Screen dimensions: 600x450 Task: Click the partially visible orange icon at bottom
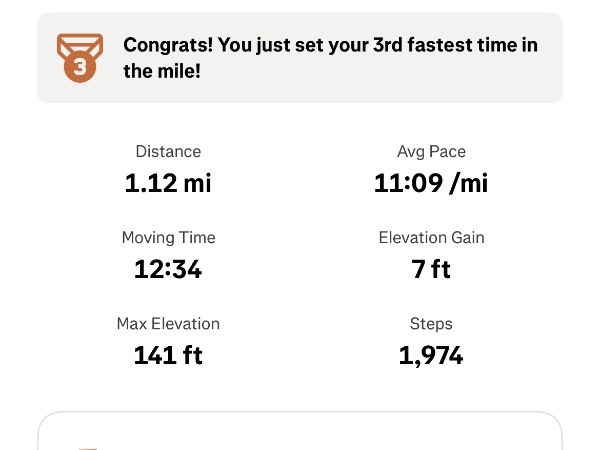tap(88, 447)
